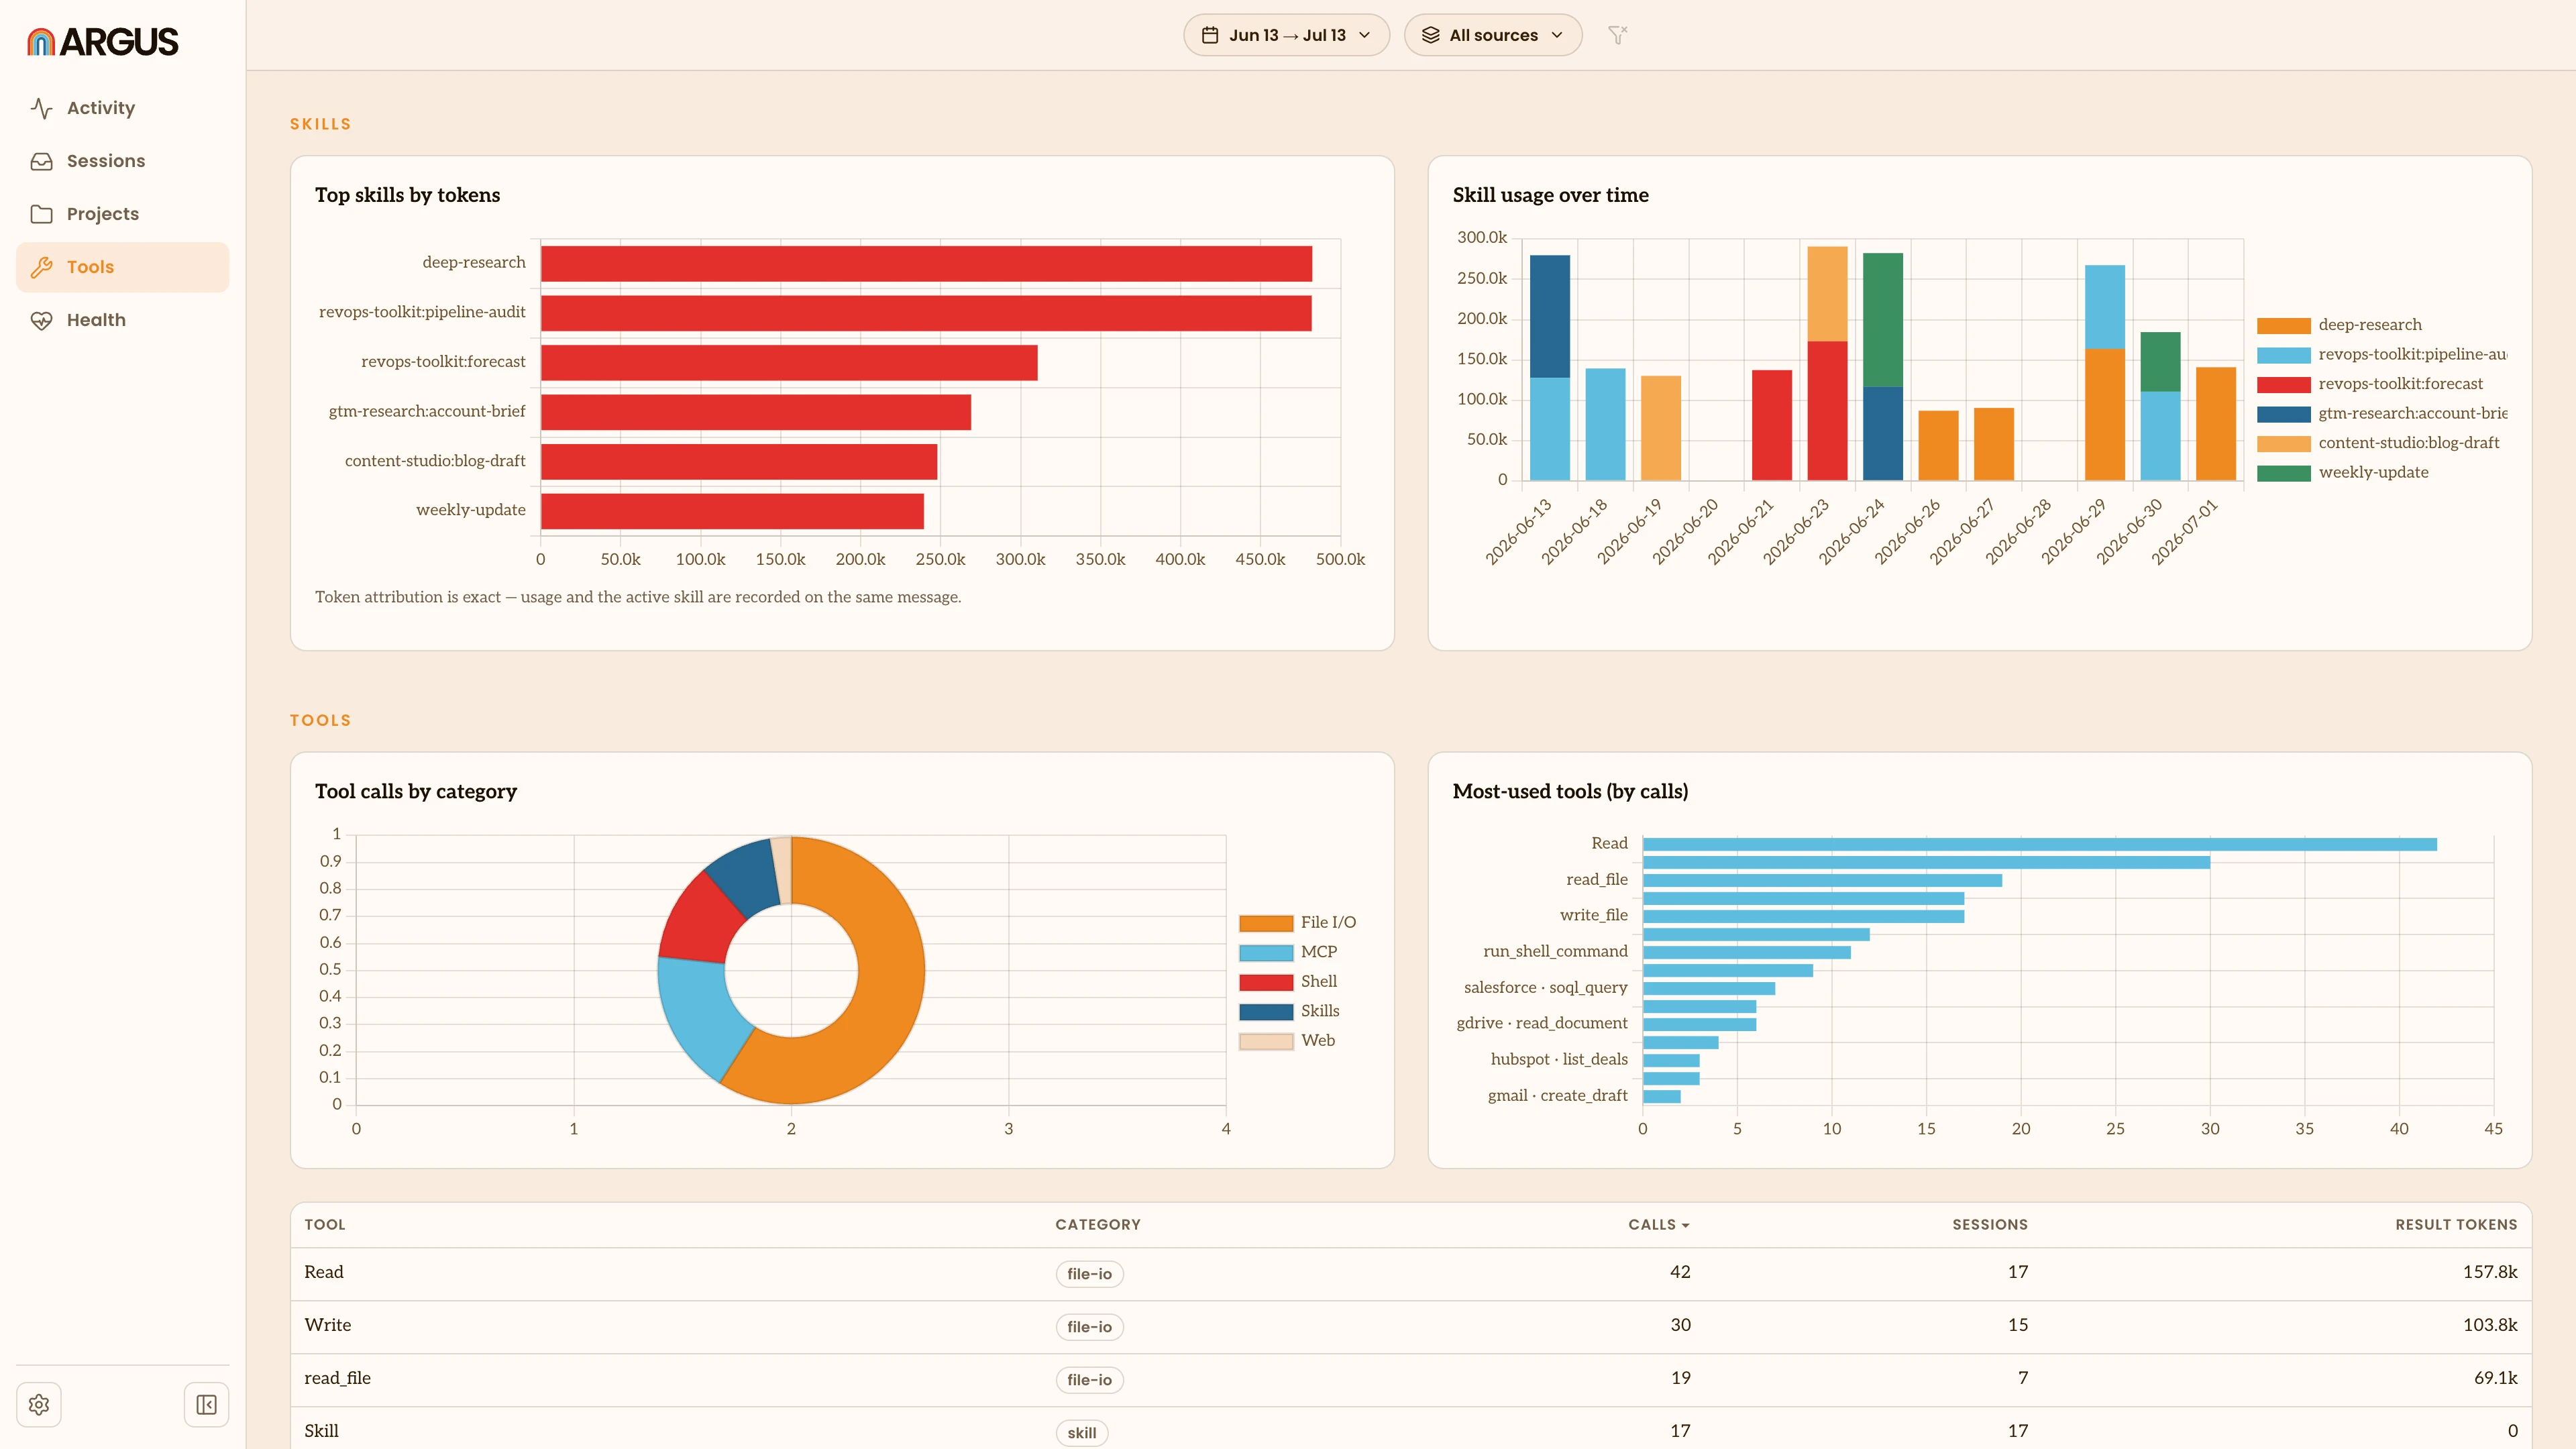This screenshot has height=1449, width=2576.
Task: Select the Tools menu item
Action: click(123, 267)
